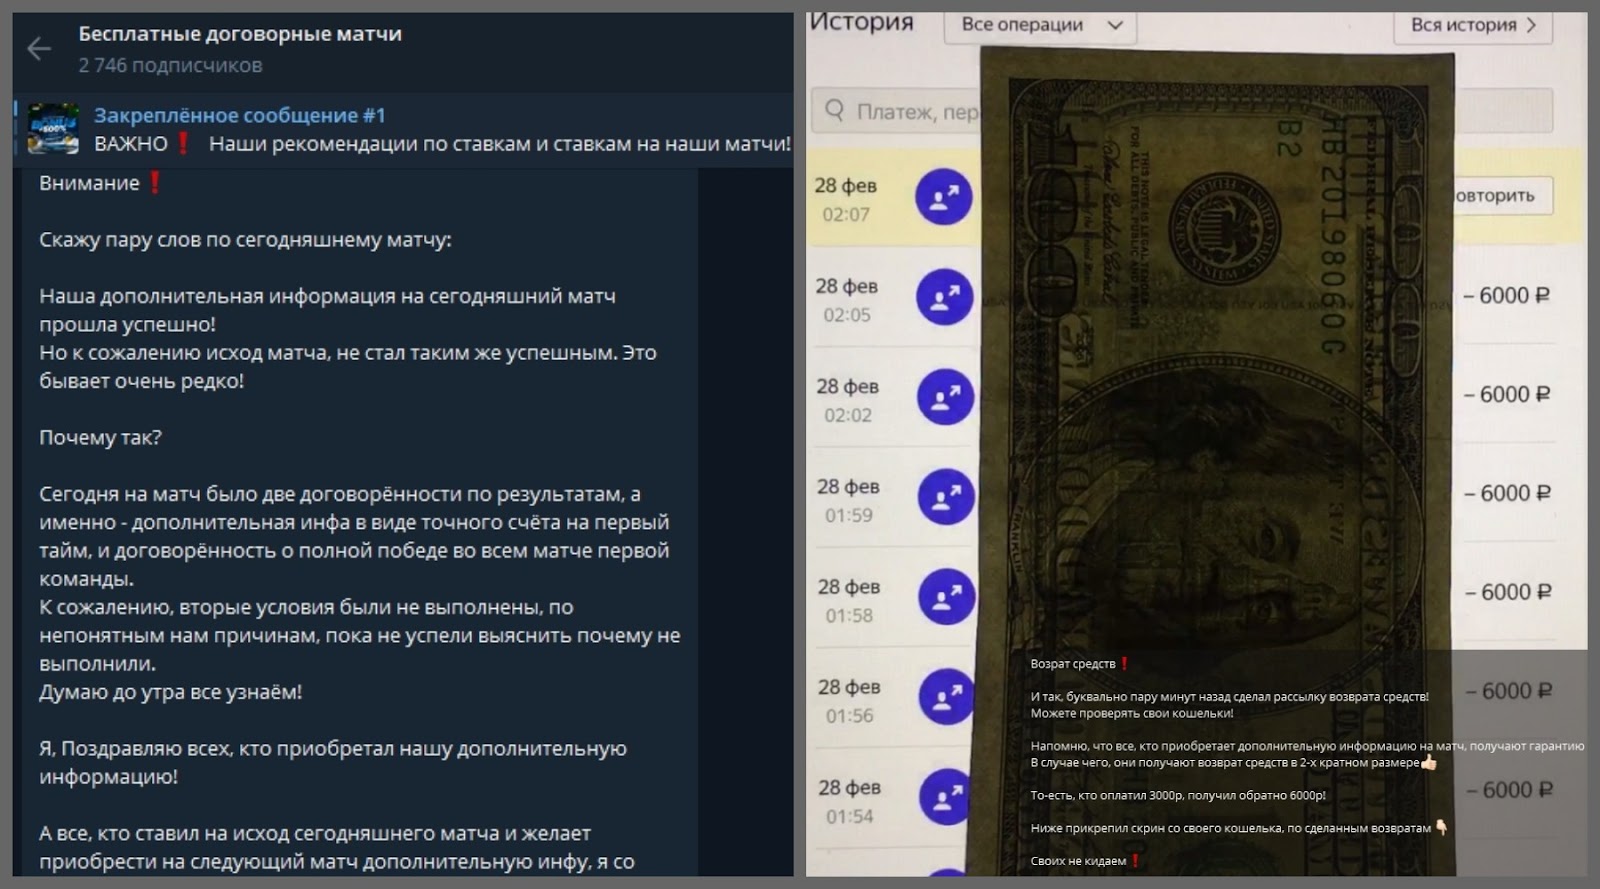Open the Все операции dropdown
The width and height of the screenshot is (1600, 889).
(1040, 25)
